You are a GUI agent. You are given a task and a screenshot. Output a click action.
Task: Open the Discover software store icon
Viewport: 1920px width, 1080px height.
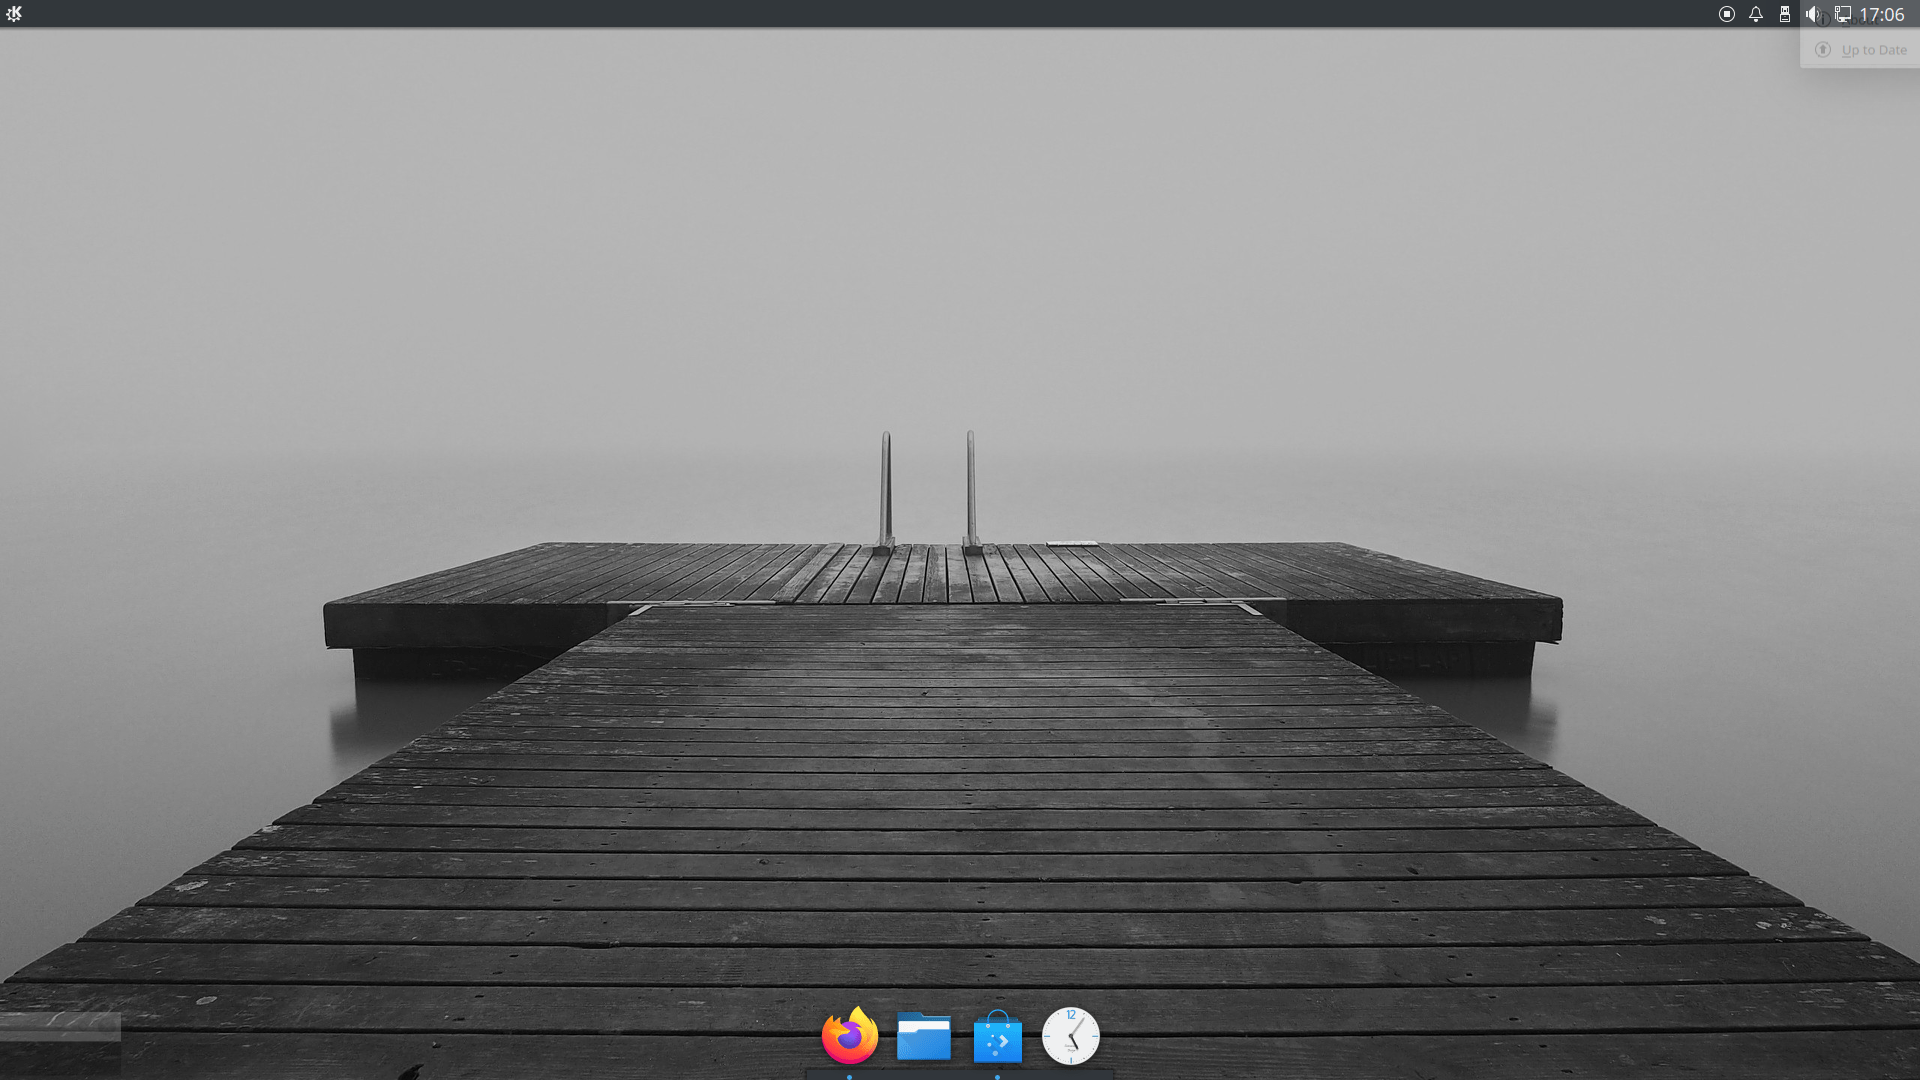[x=997, y=1037]
